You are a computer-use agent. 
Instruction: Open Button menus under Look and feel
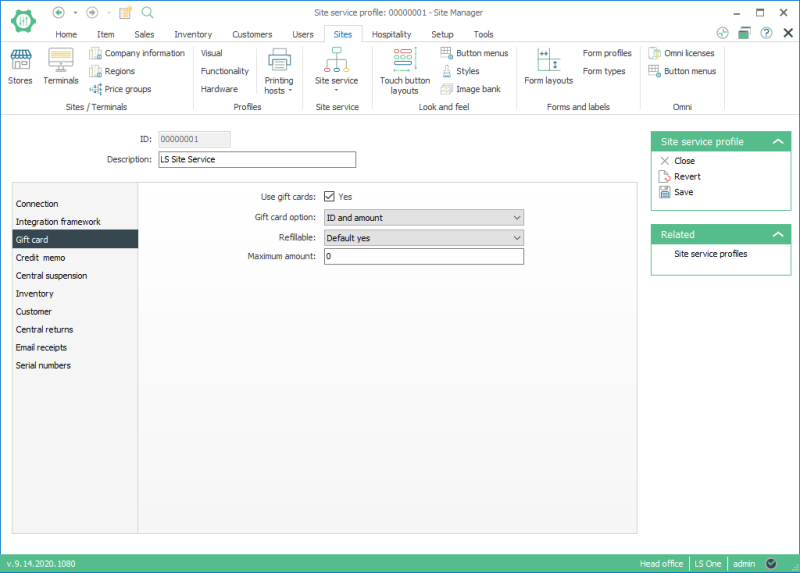[x=474, y=53]
